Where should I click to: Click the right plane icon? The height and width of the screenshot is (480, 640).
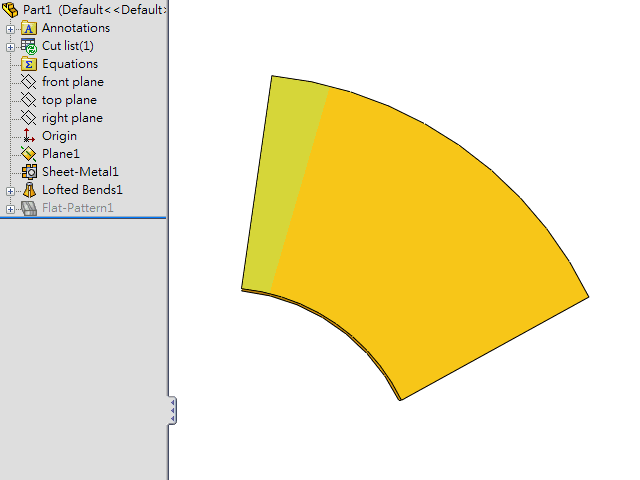click(x=29, y=118)
